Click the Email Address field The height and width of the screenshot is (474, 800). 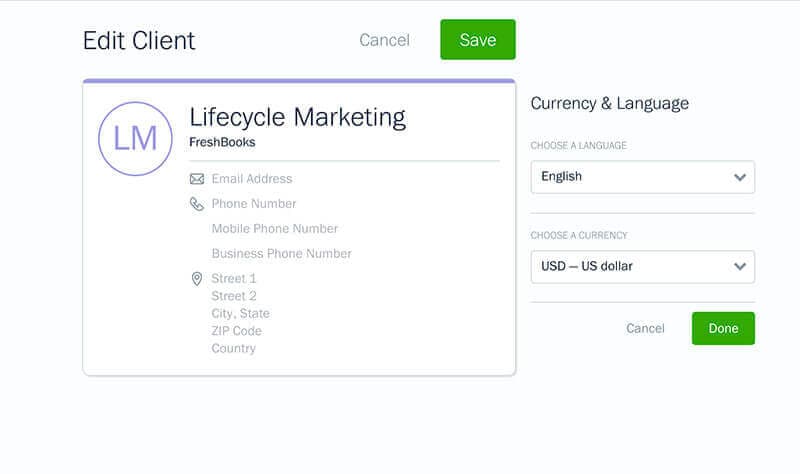pos(252,179)
